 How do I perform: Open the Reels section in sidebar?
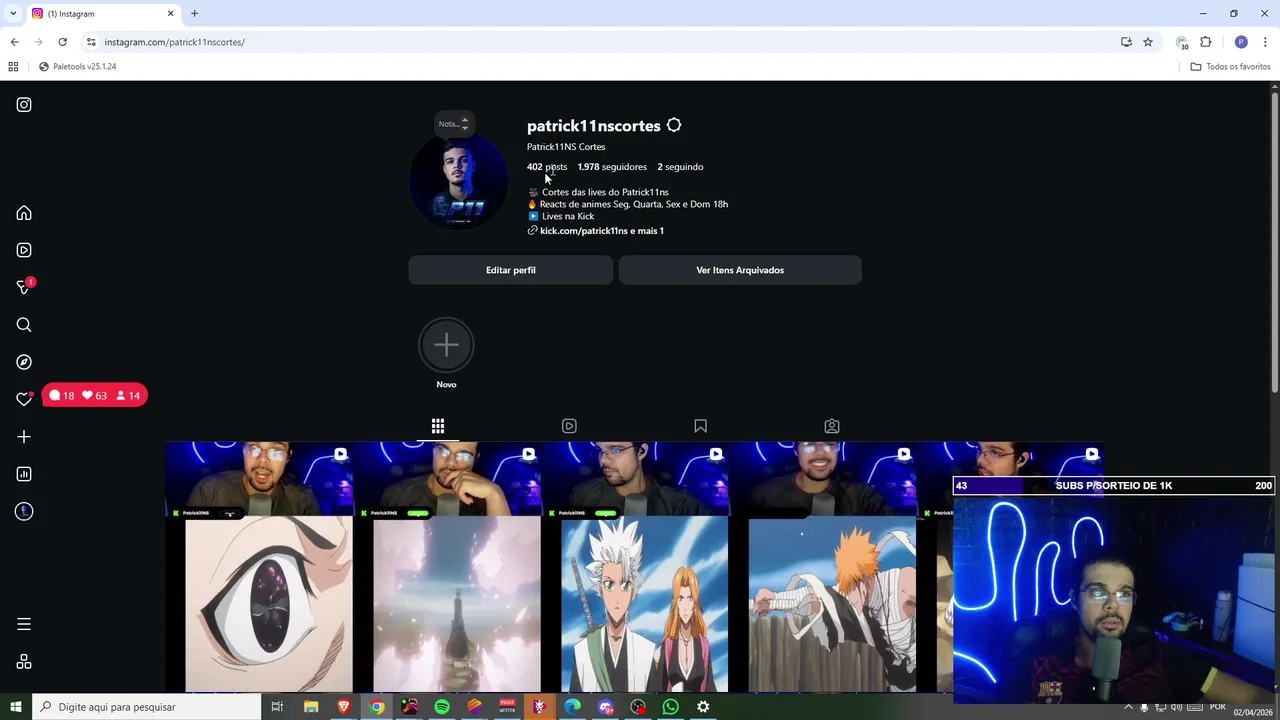coord(24,250)
